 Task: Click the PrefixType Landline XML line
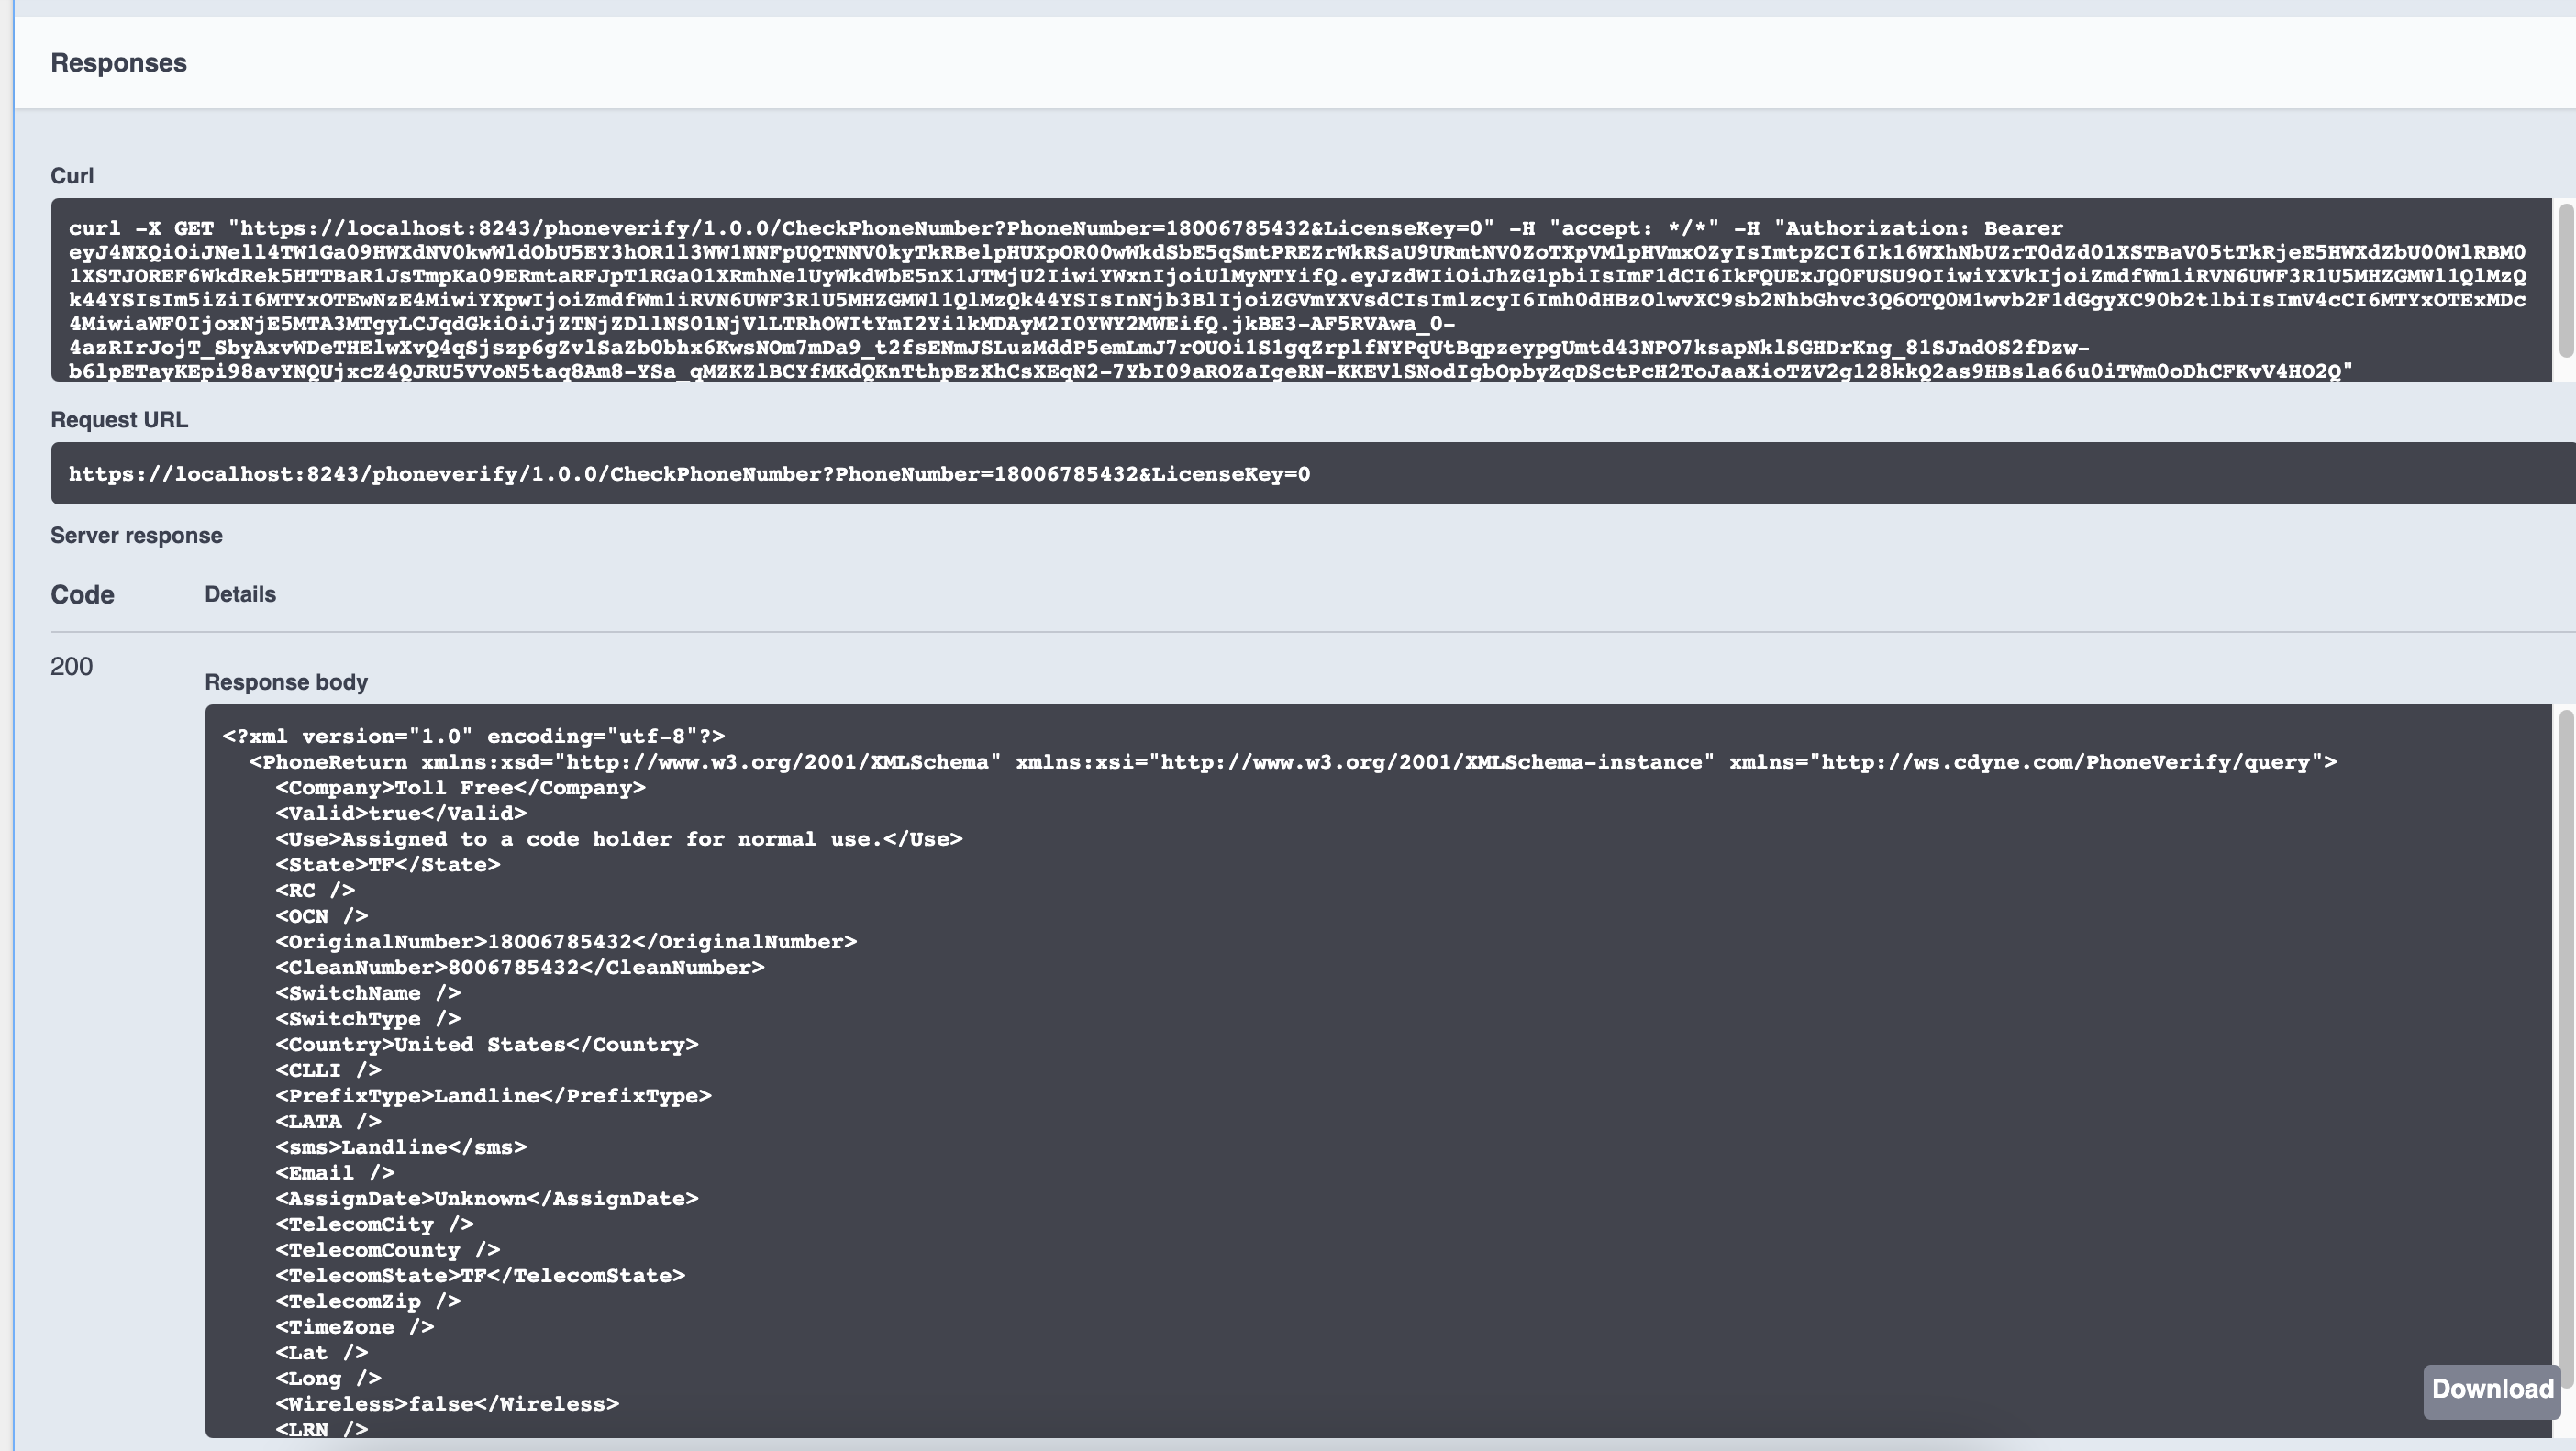click(493, 1096)
